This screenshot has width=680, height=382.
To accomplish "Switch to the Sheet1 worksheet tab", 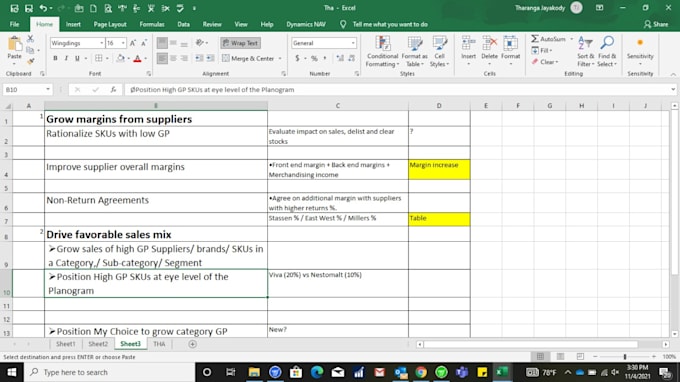I will coord(65,344).
